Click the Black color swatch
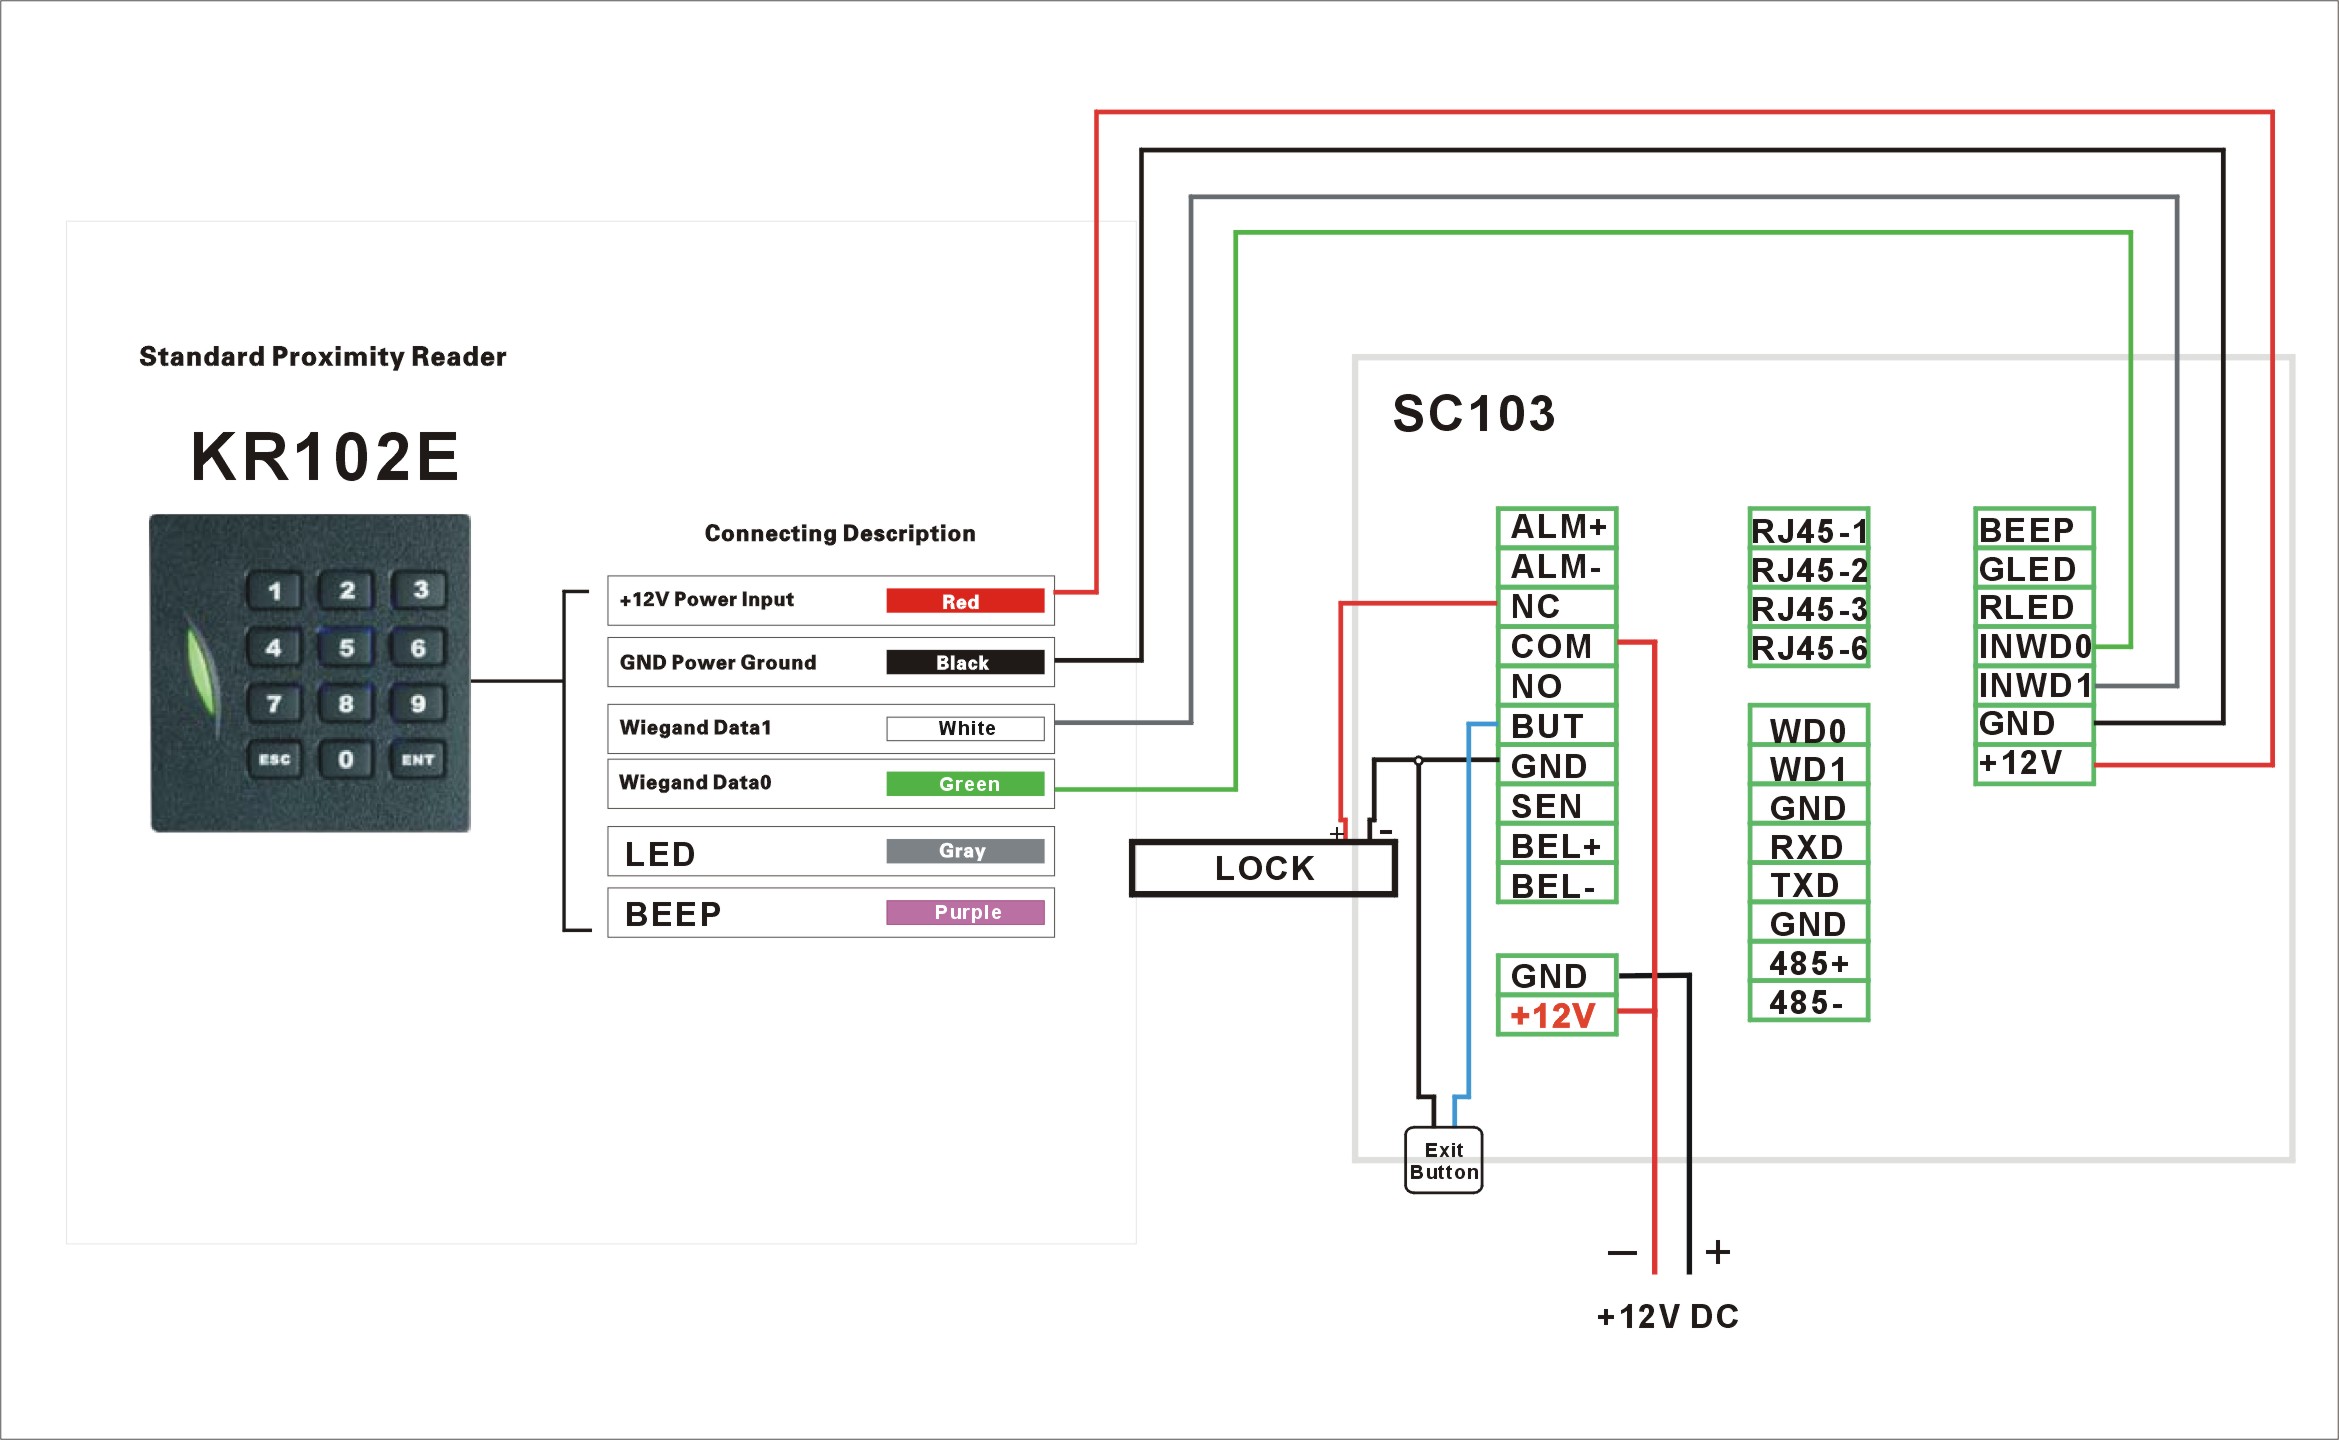Image resolution: width=2339 pixels, height=1440 pixels. [x=965, y=662]
